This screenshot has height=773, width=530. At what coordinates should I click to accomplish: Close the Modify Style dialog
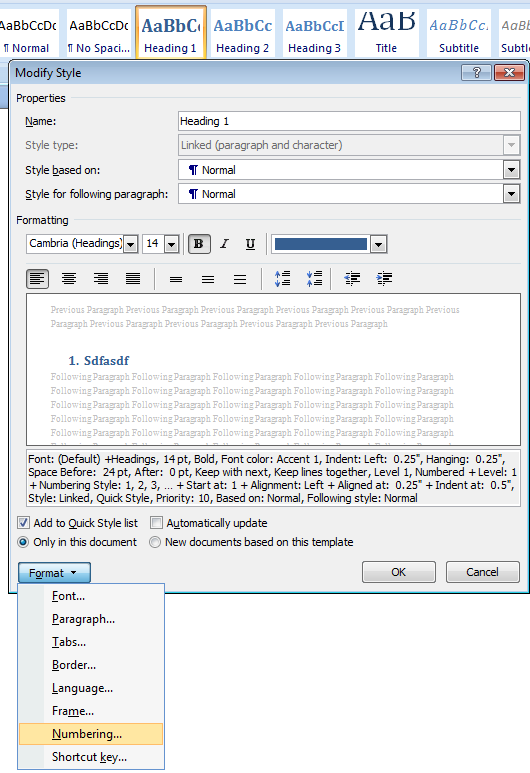[x=509, y=73]
